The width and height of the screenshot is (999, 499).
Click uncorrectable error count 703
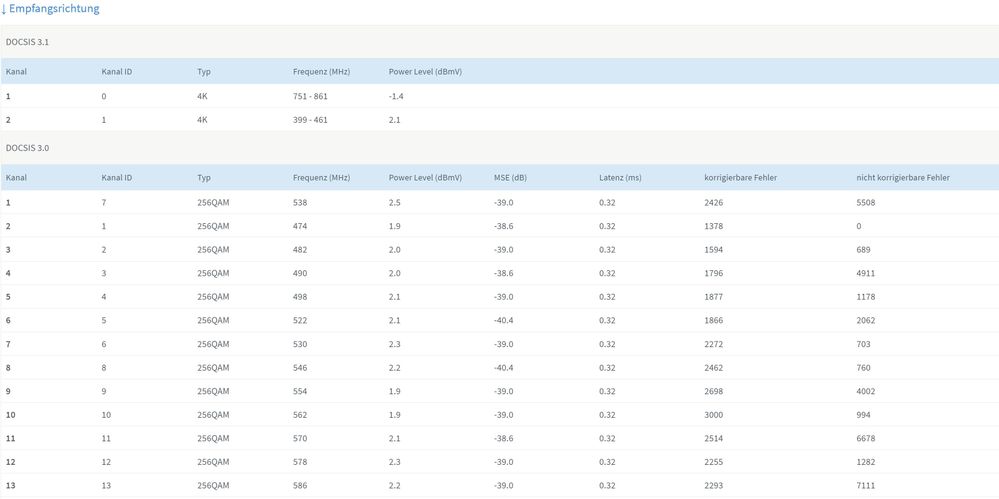pos(863,344)
